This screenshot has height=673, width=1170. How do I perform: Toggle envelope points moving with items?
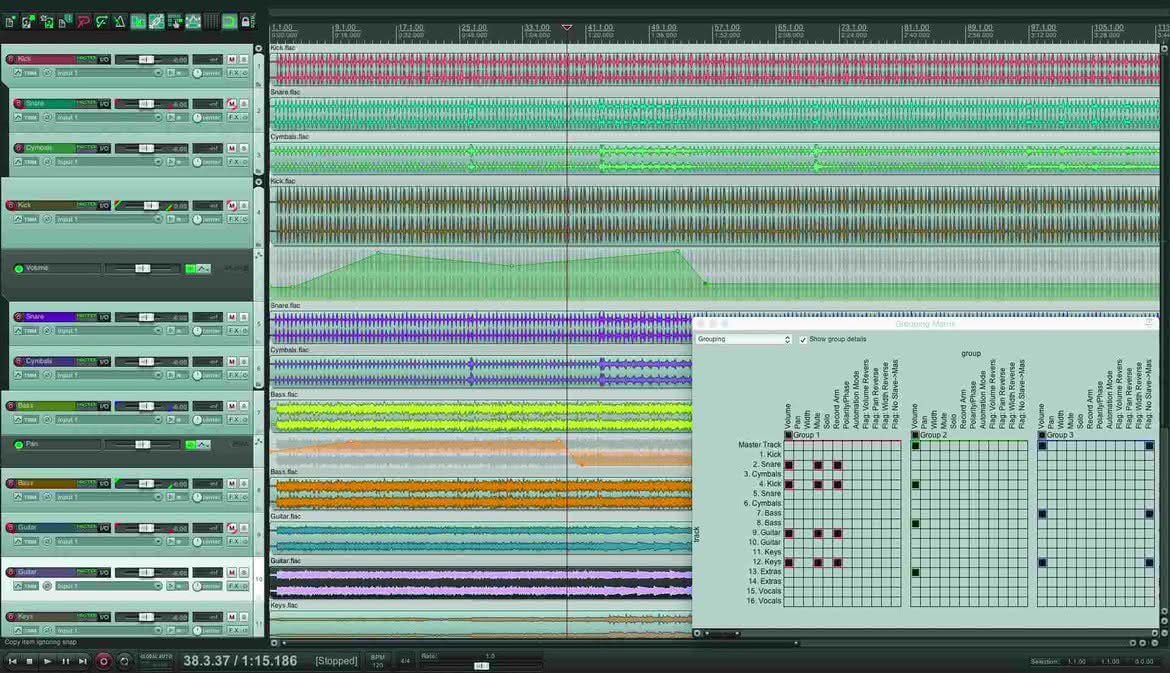193,22
